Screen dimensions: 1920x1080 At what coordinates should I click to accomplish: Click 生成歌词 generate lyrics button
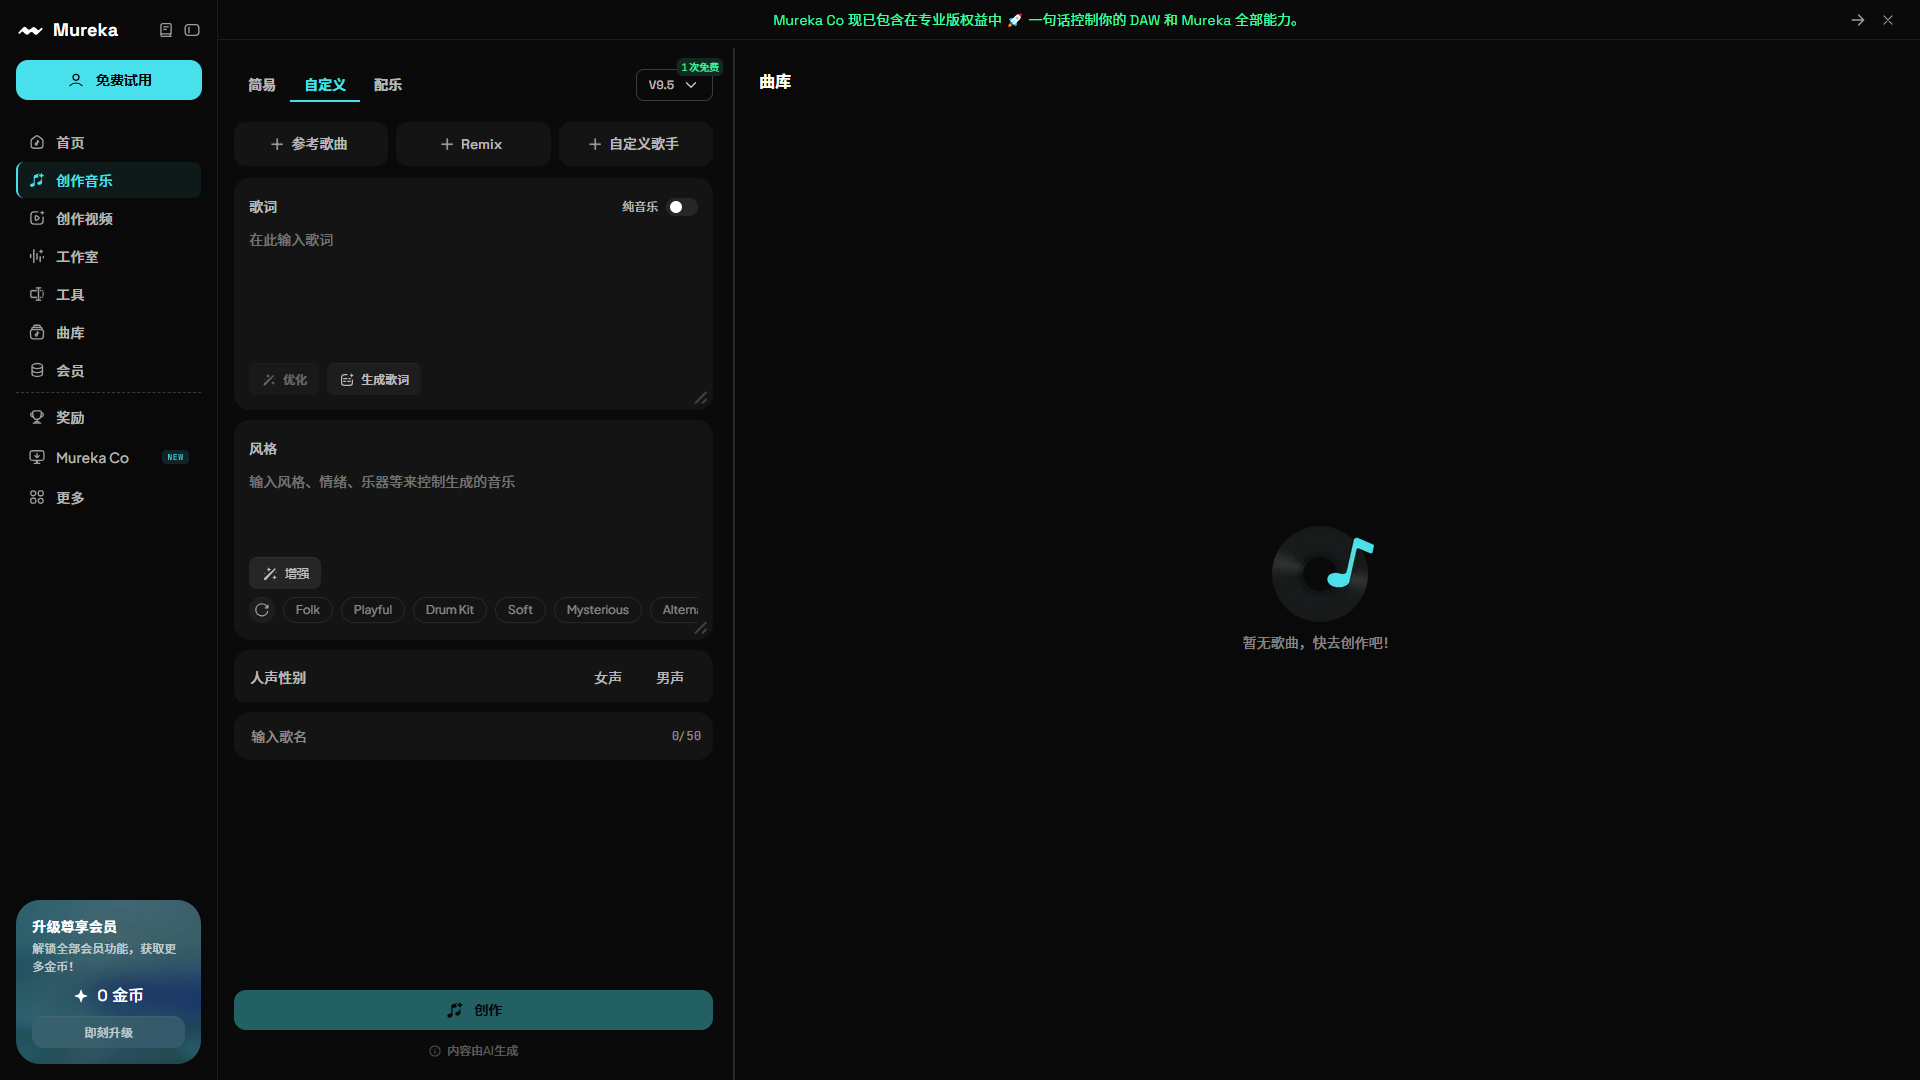click(x=374, y=379)
